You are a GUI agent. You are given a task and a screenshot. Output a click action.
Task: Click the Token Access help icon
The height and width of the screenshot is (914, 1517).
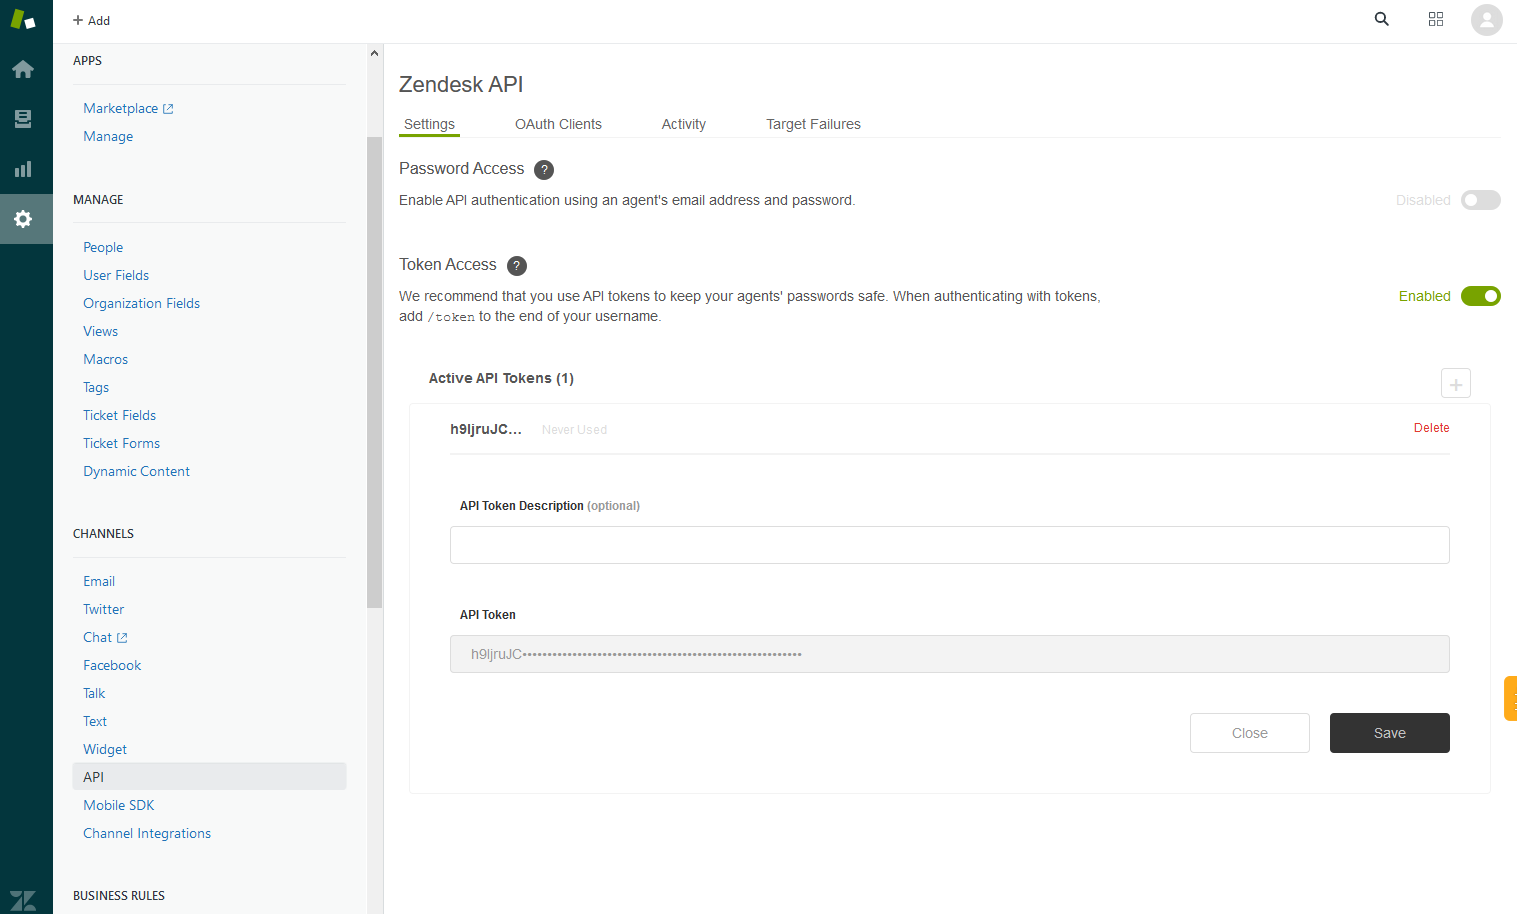click(517, 266)
